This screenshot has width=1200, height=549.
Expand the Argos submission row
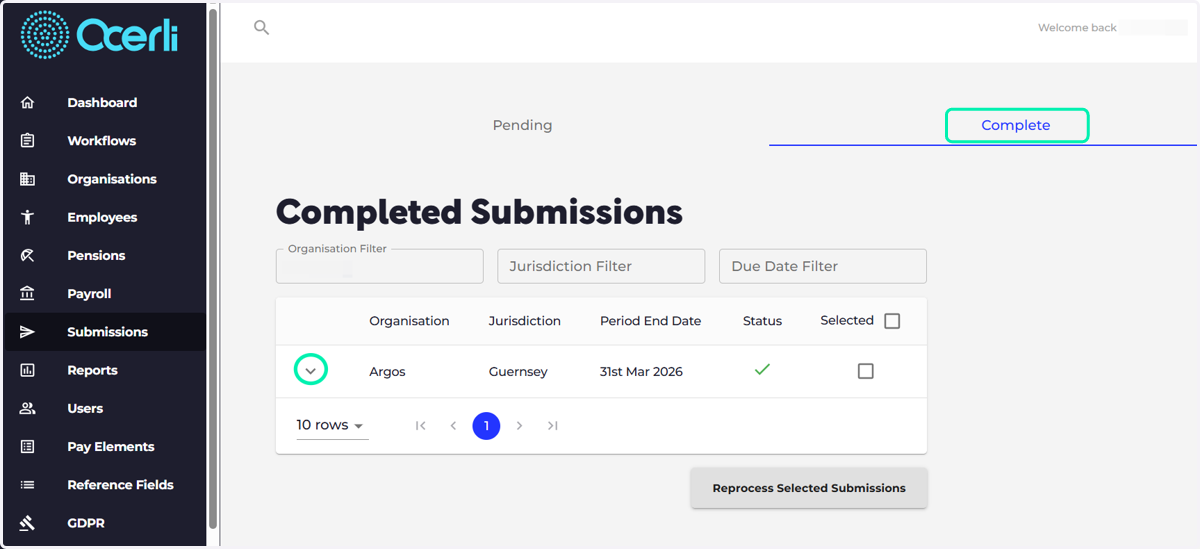click(311, 371)
